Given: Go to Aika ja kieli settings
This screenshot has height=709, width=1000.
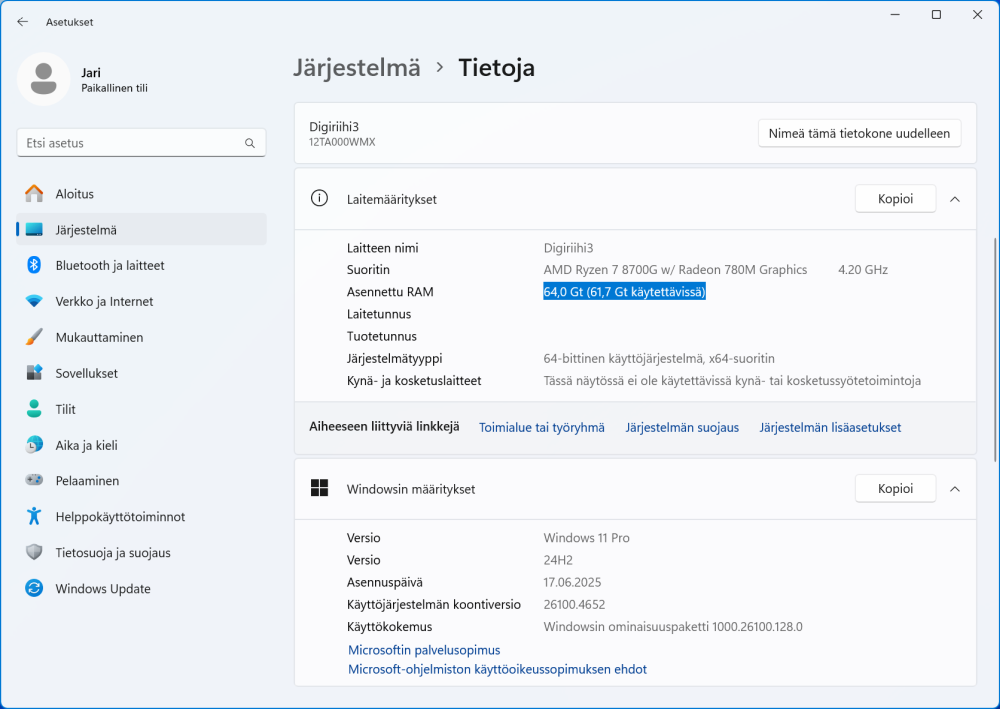Looking at the screenshot, I should pyautogui.click(x=86, y=446).
